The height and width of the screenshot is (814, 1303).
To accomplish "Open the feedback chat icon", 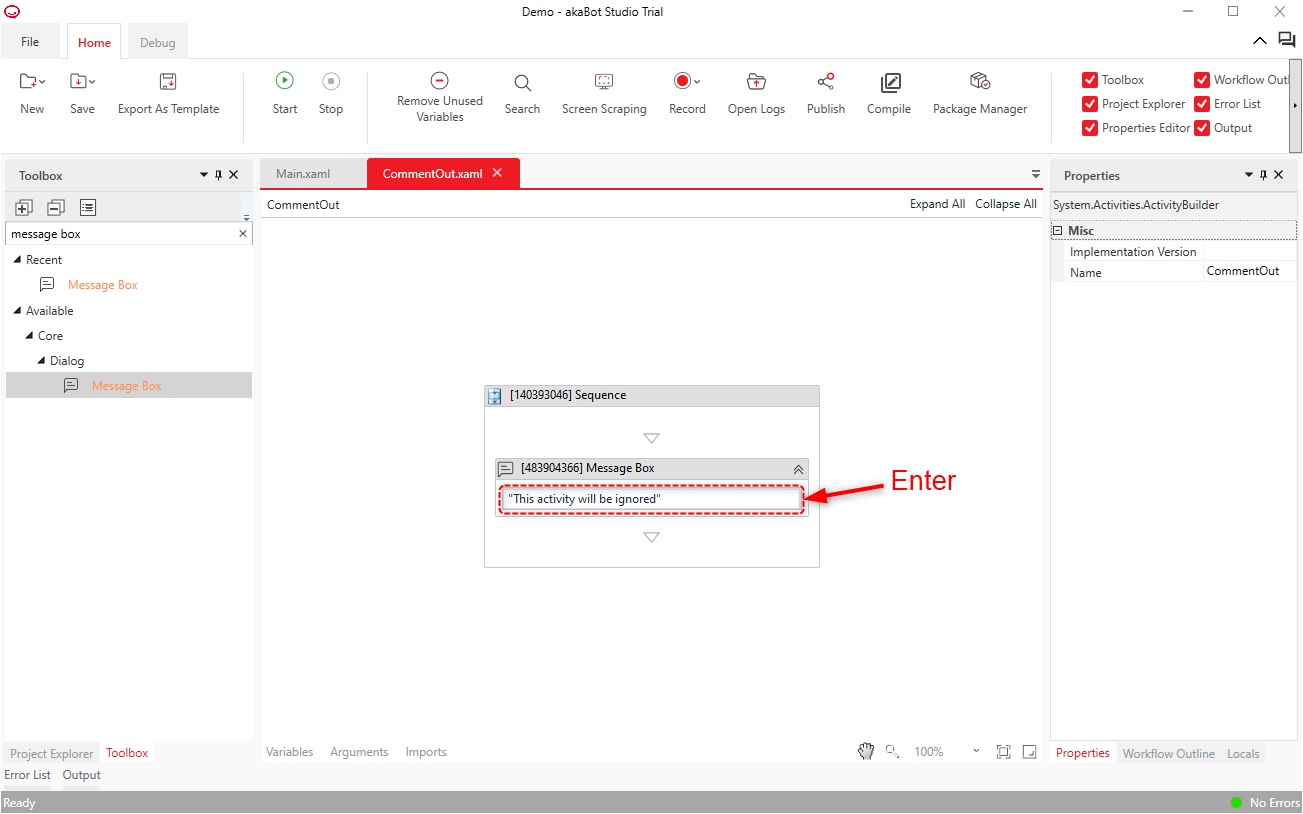I will (x=1287, y=40).
